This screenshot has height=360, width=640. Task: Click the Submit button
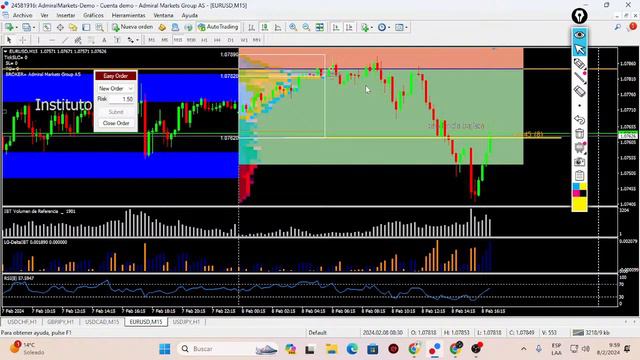116,112
